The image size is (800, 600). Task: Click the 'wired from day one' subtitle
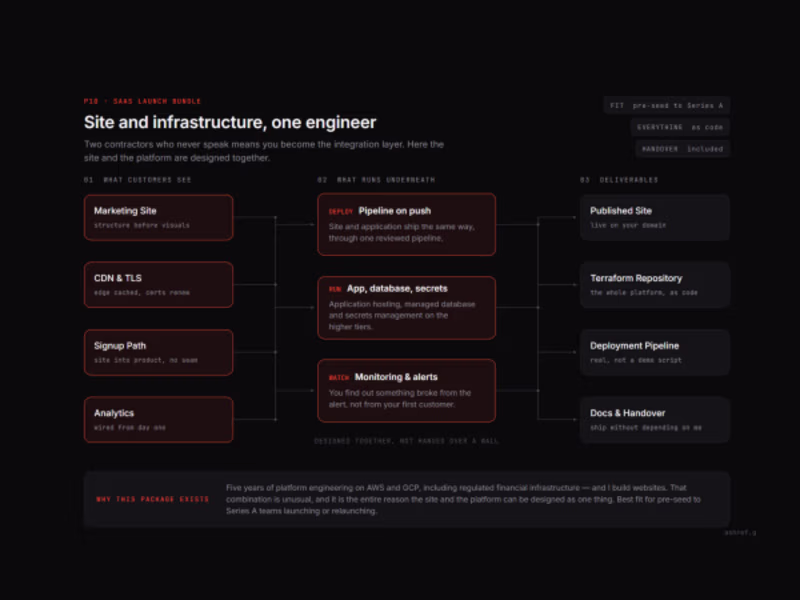pos(130,428)
